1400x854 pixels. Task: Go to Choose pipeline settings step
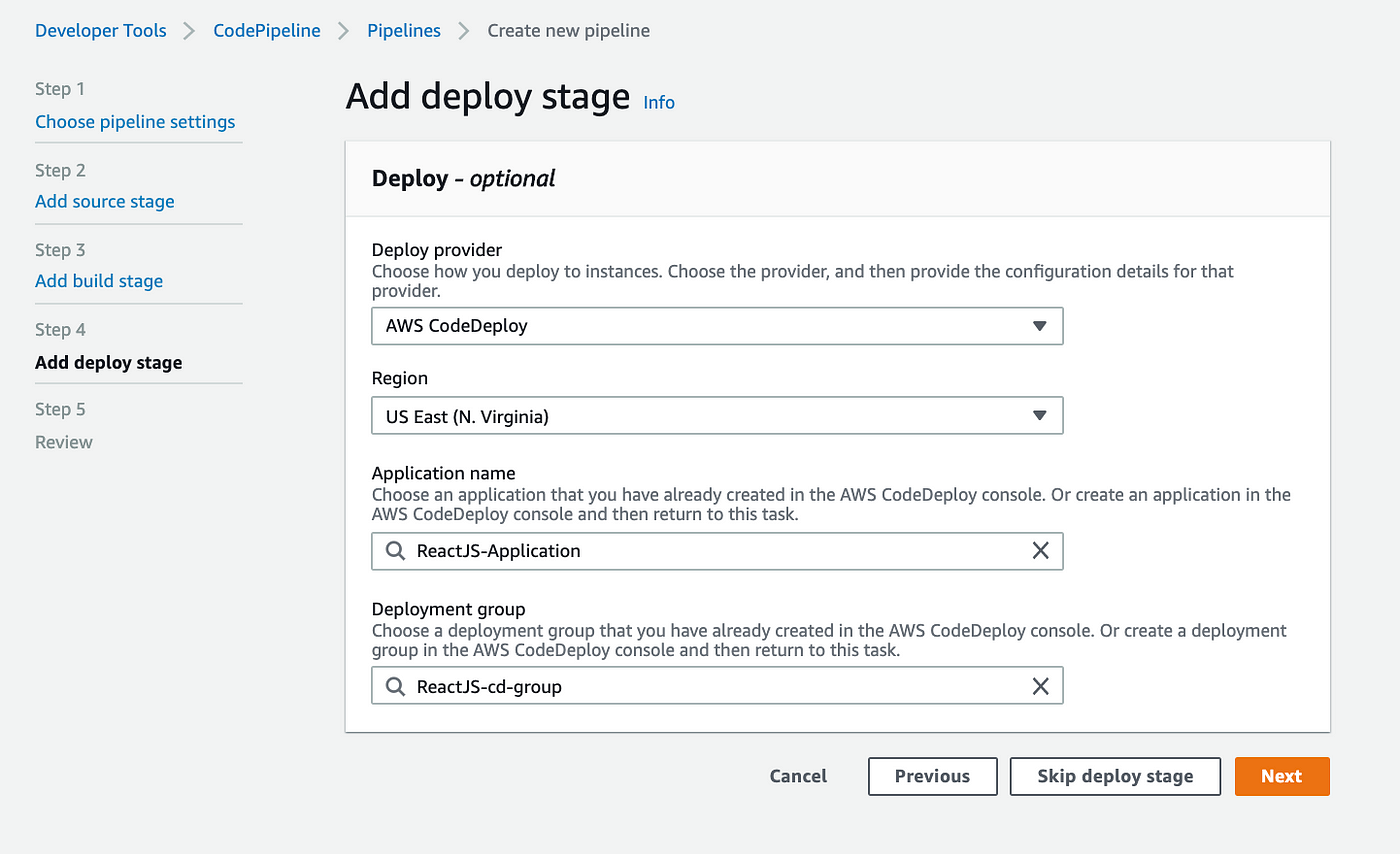click(135, 122)
